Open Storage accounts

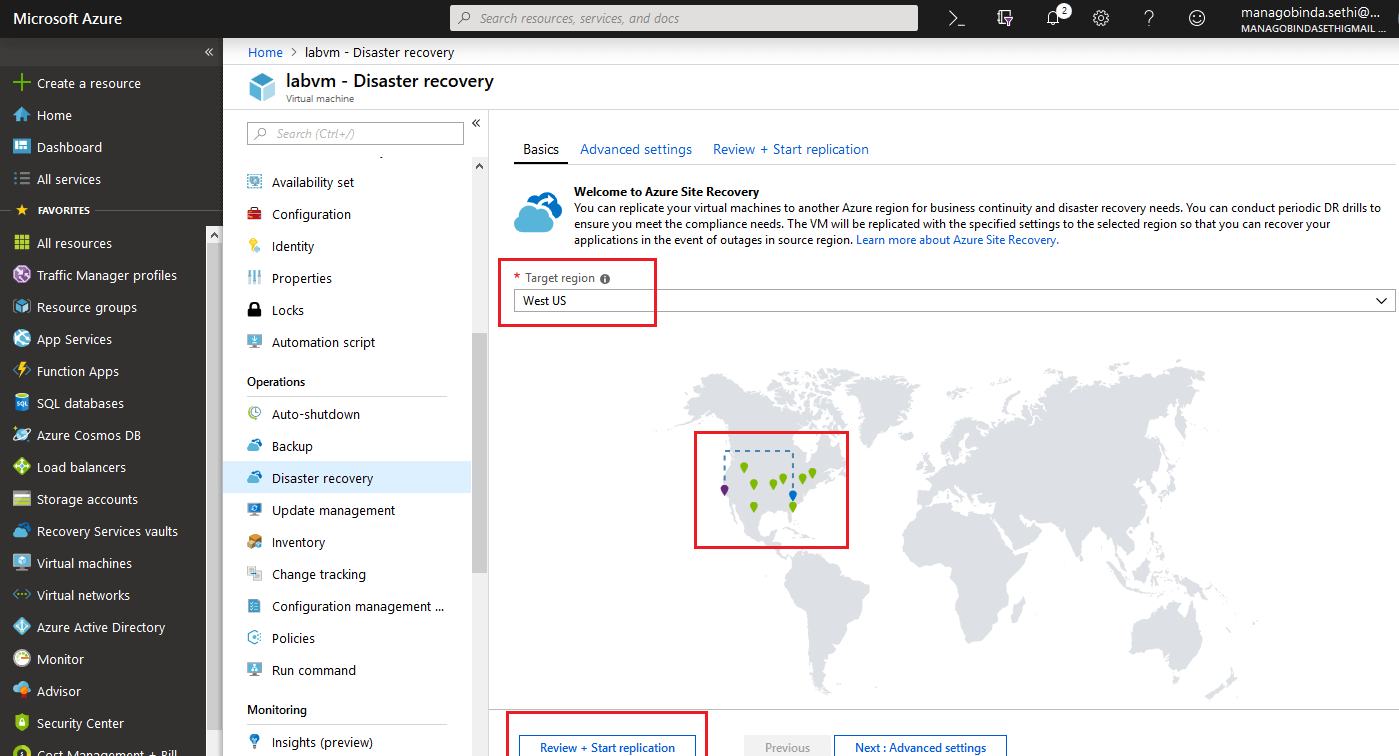click(x=87, y=499)
